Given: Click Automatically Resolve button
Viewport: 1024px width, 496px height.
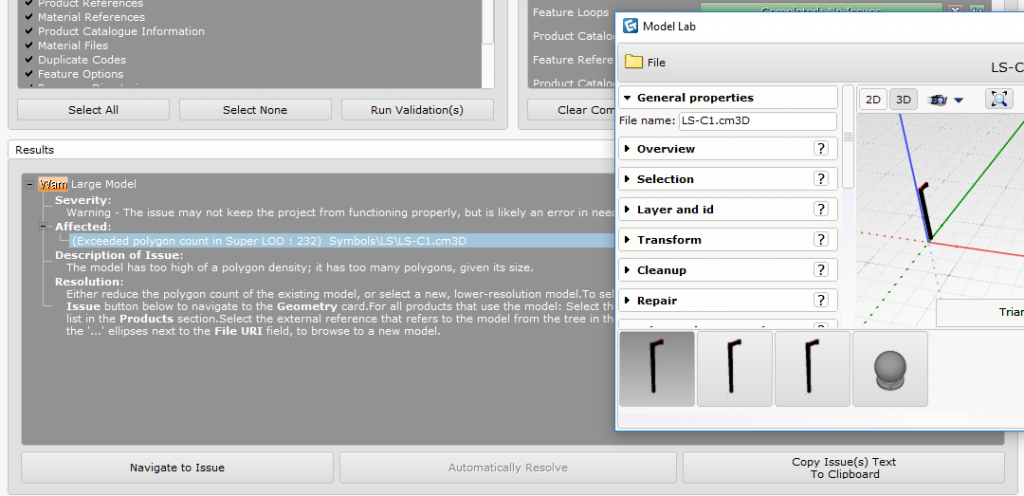Looking at the screenshot, I should coord(507,467).
